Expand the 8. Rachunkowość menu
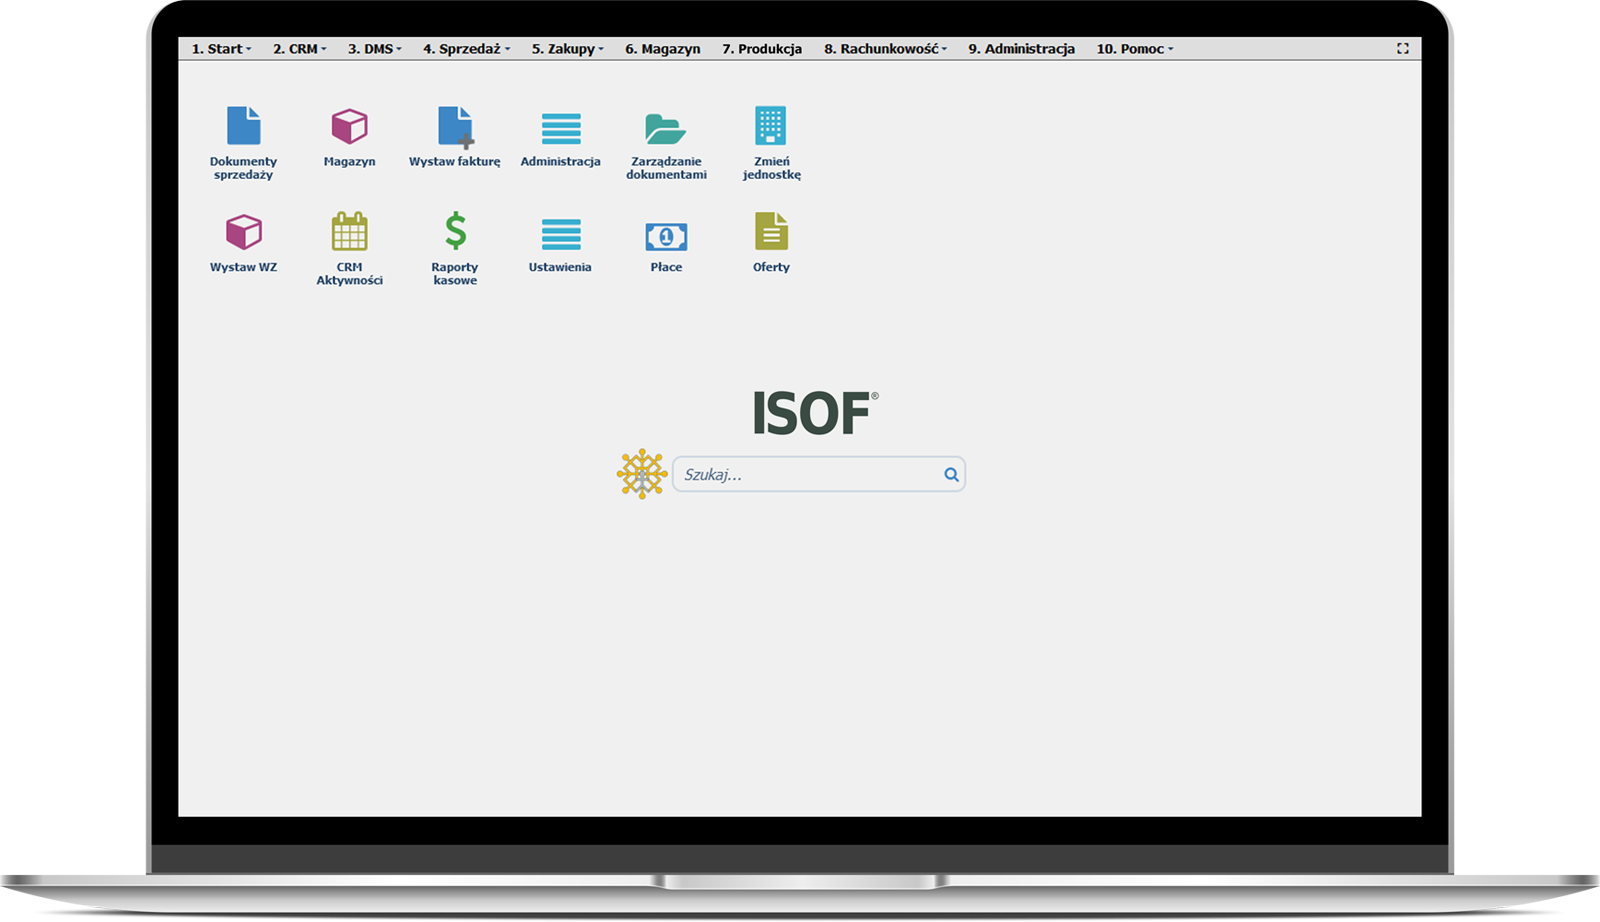Viewport: 1600px width, 922px height. point(885,49)
